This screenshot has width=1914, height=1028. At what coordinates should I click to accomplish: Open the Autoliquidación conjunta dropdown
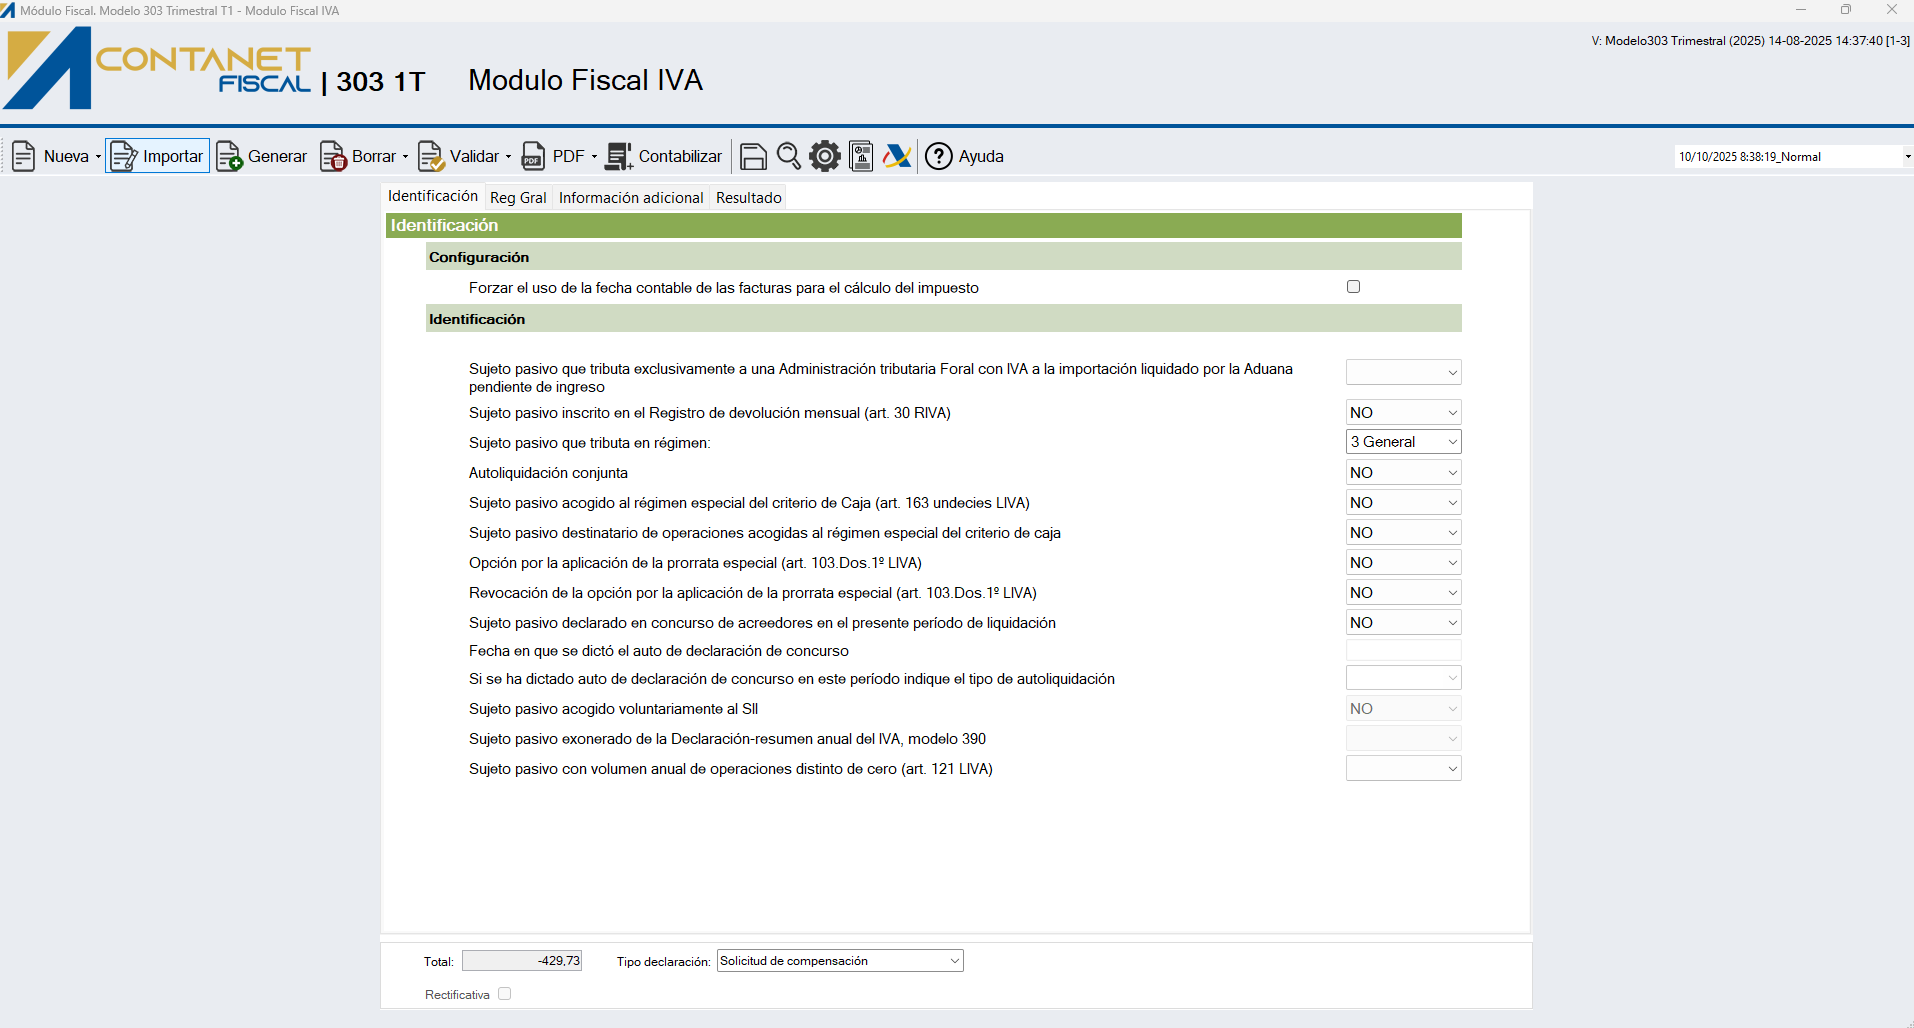[x=1403, y=473]
